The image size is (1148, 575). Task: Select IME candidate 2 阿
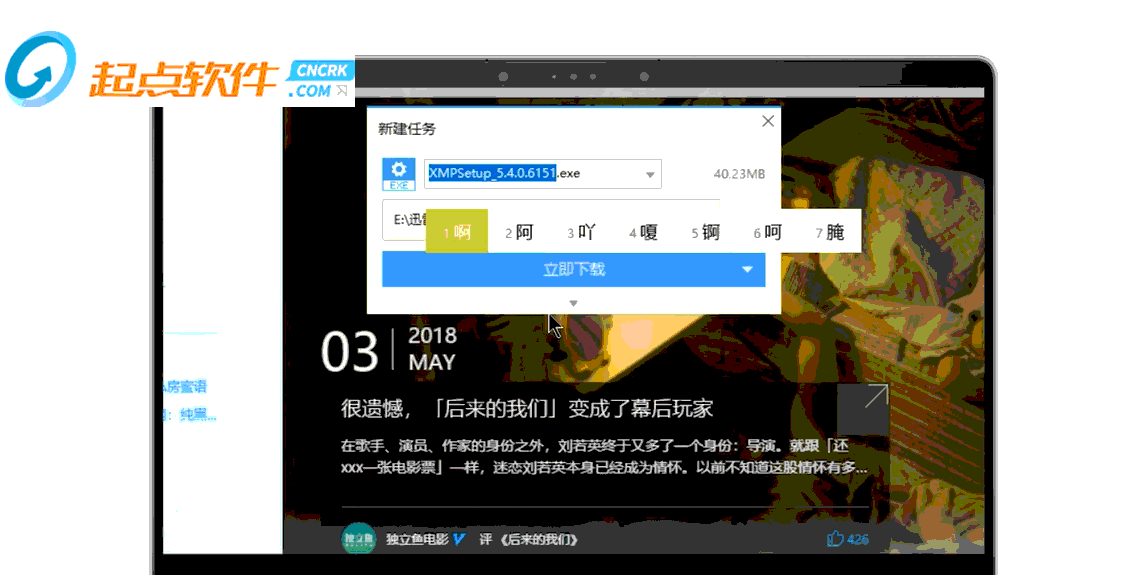(519, 232)
